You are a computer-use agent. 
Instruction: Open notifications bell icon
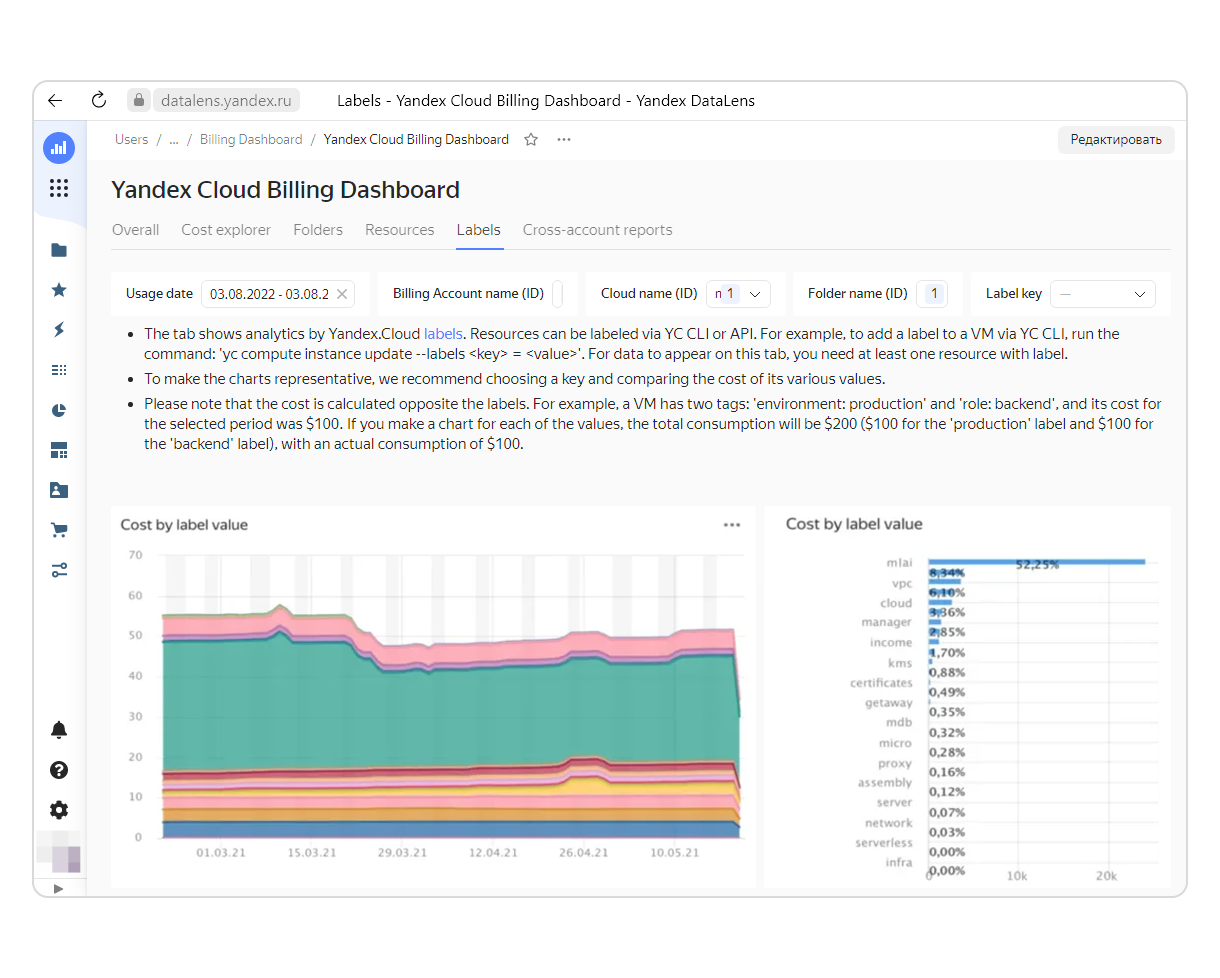(59, 730)
